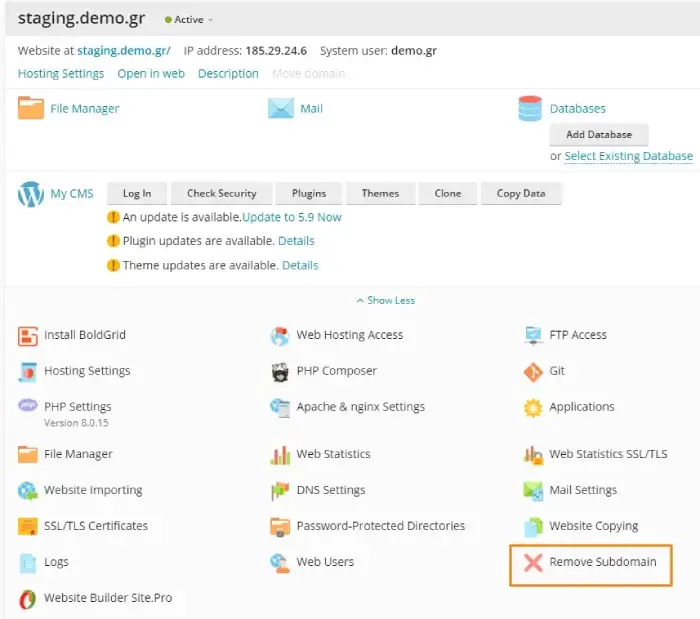Click the top File Manager text link
Screen dimensions: 700x619
point(85,108)
